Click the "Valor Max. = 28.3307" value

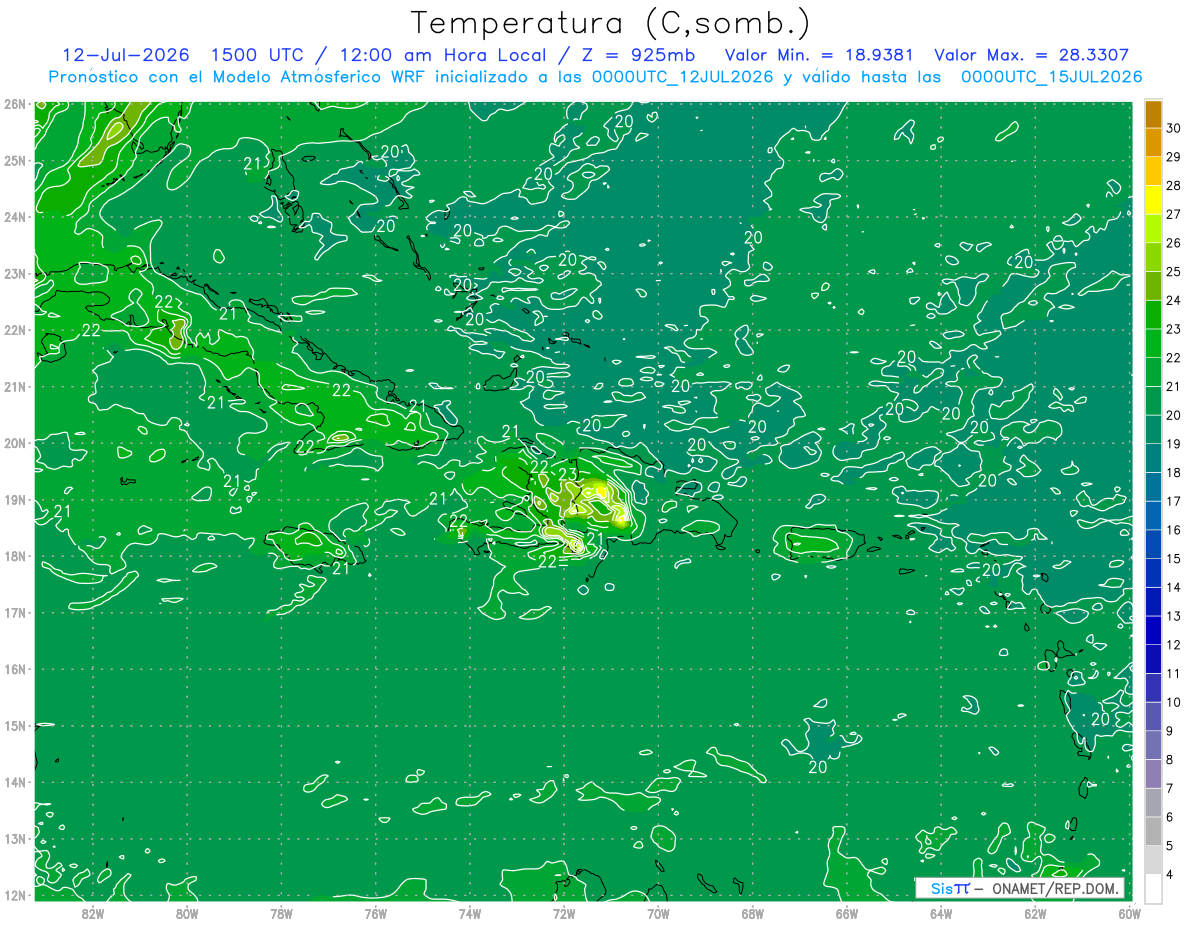tap(1031, 55)
